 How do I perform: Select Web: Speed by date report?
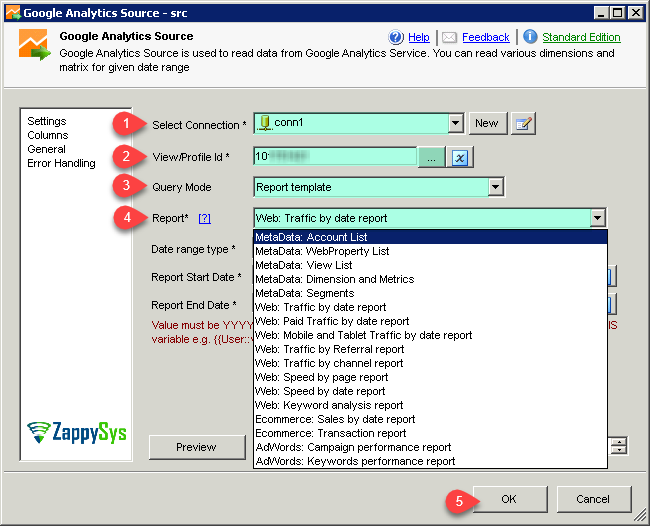[x=430, y=391]
